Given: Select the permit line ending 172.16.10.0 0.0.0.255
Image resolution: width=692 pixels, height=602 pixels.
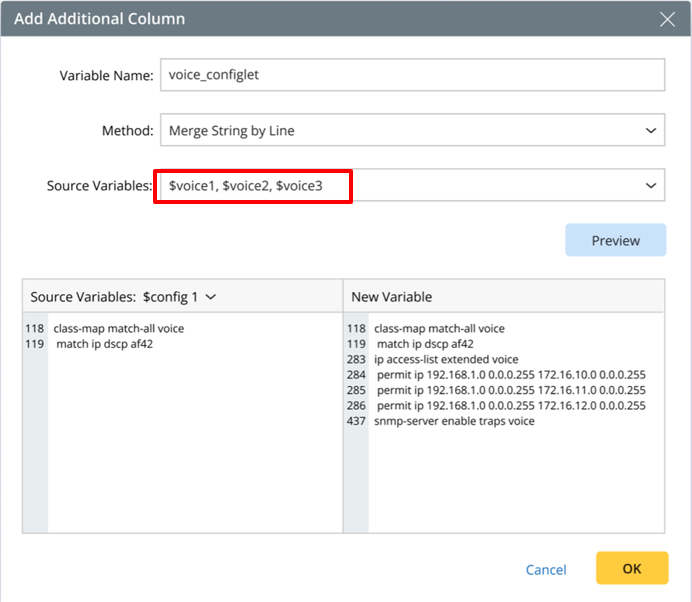Looking at the screenshot, I should pos(510,375).
